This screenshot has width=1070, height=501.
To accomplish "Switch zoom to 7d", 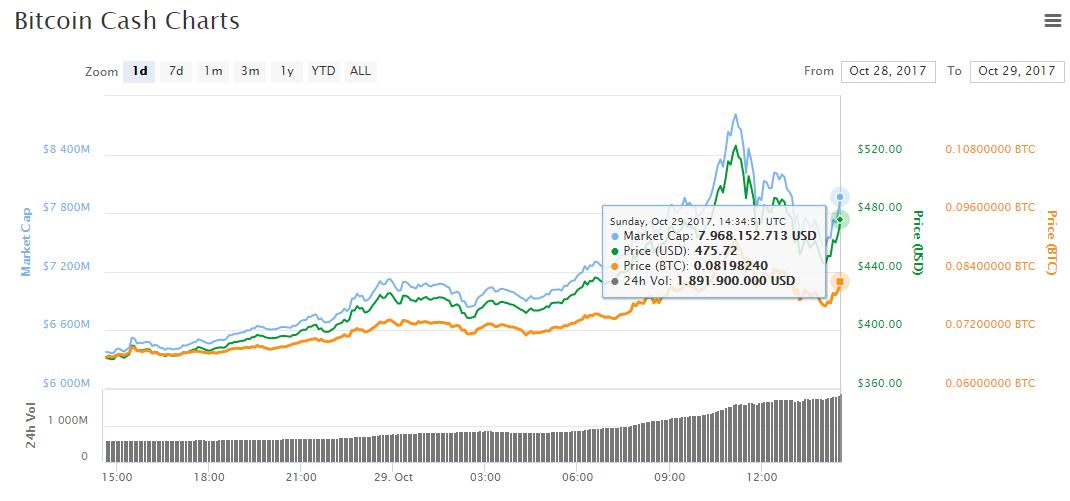I will (x=176, y=71).
